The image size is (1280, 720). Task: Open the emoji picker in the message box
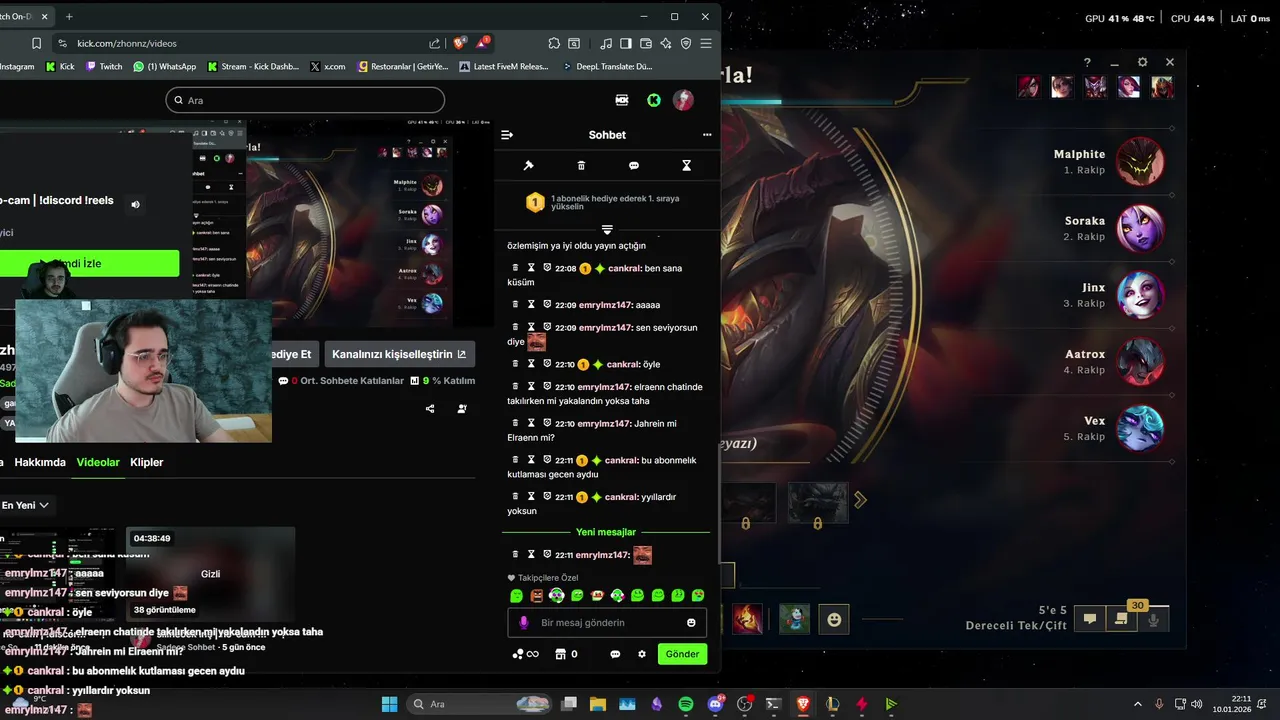(x=691, y=623)
